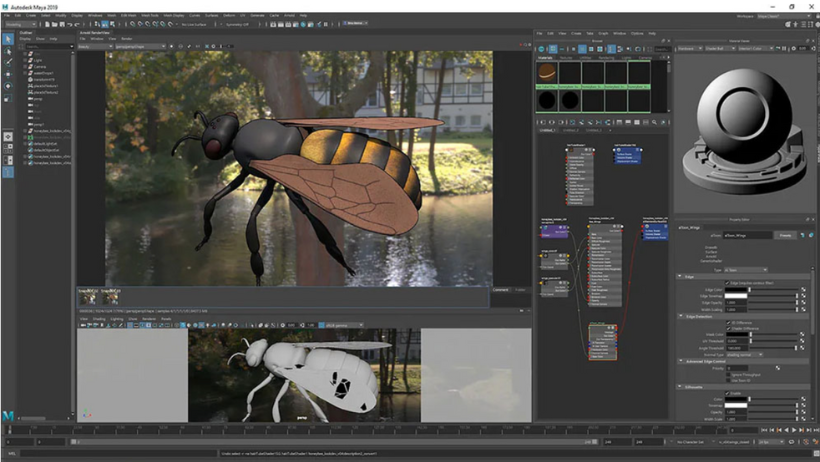The height and width of the screenshot is (462, 820).
Task: Click the gear icon in the Material Viewer toolbar
Action: [x=794, y=49]
